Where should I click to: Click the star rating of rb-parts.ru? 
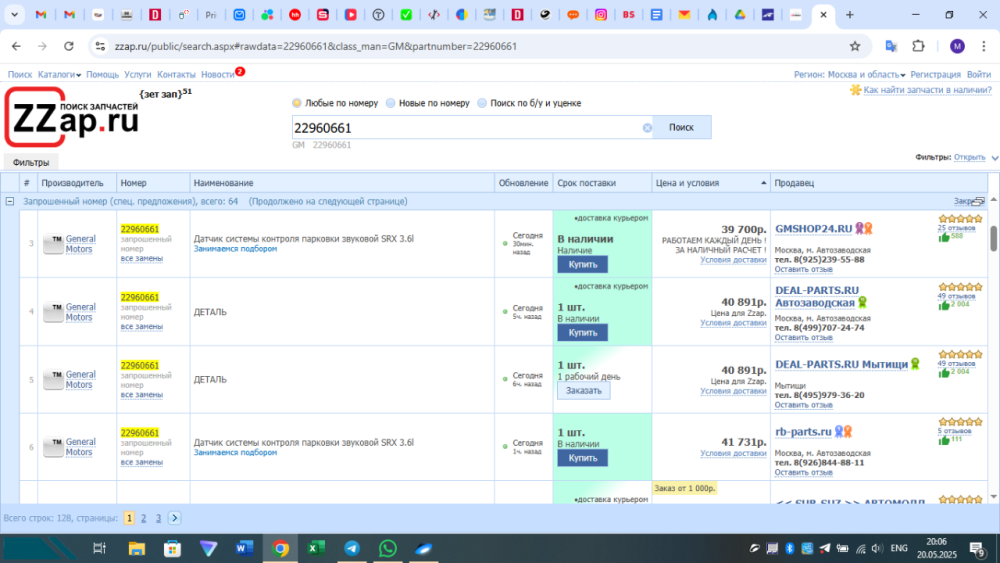coord(959,422)
